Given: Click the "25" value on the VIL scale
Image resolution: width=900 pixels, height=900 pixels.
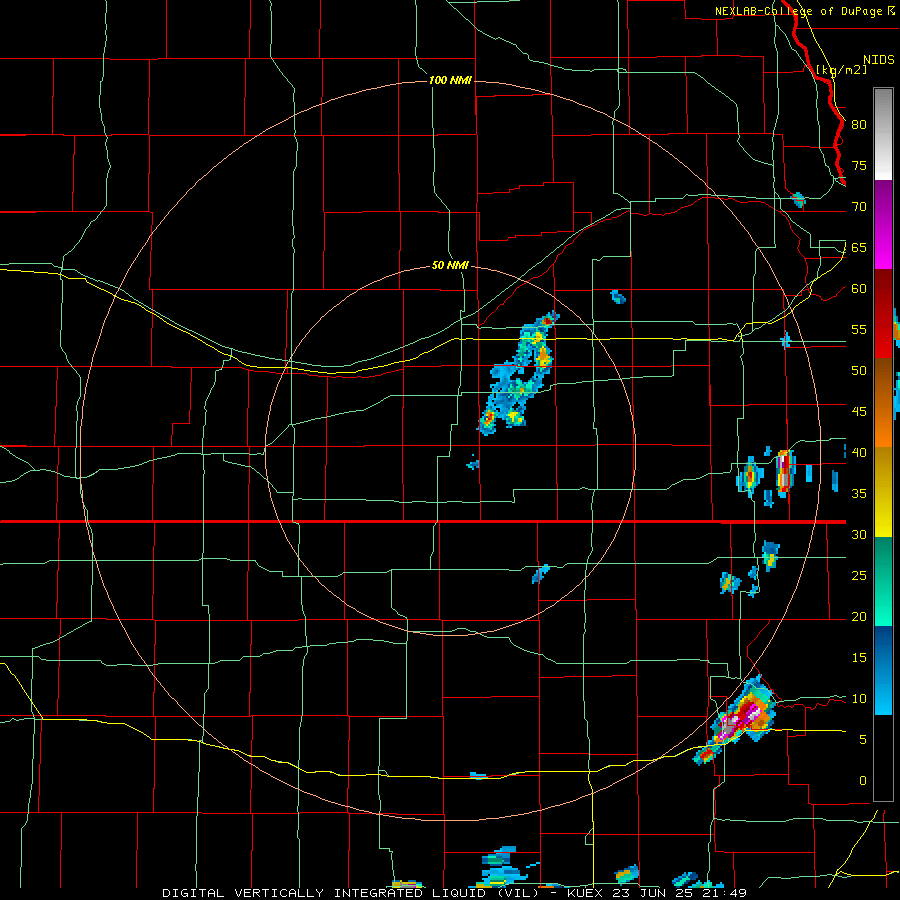Looking at the screenshot, I should tap(859, 575).
